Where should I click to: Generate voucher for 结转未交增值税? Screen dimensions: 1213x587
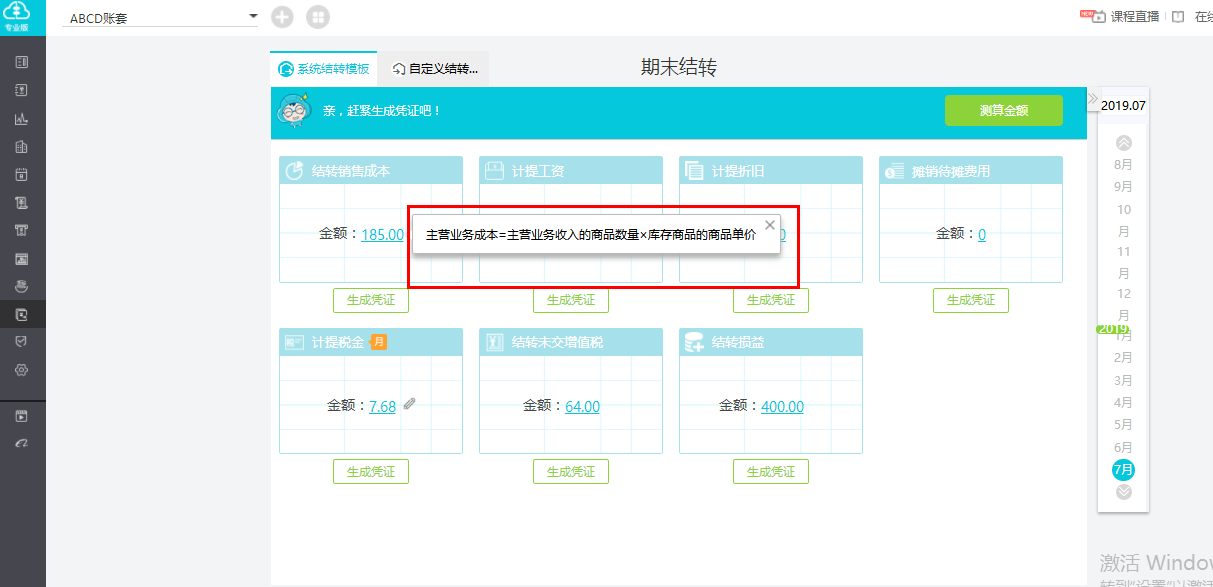coord(571,471)
